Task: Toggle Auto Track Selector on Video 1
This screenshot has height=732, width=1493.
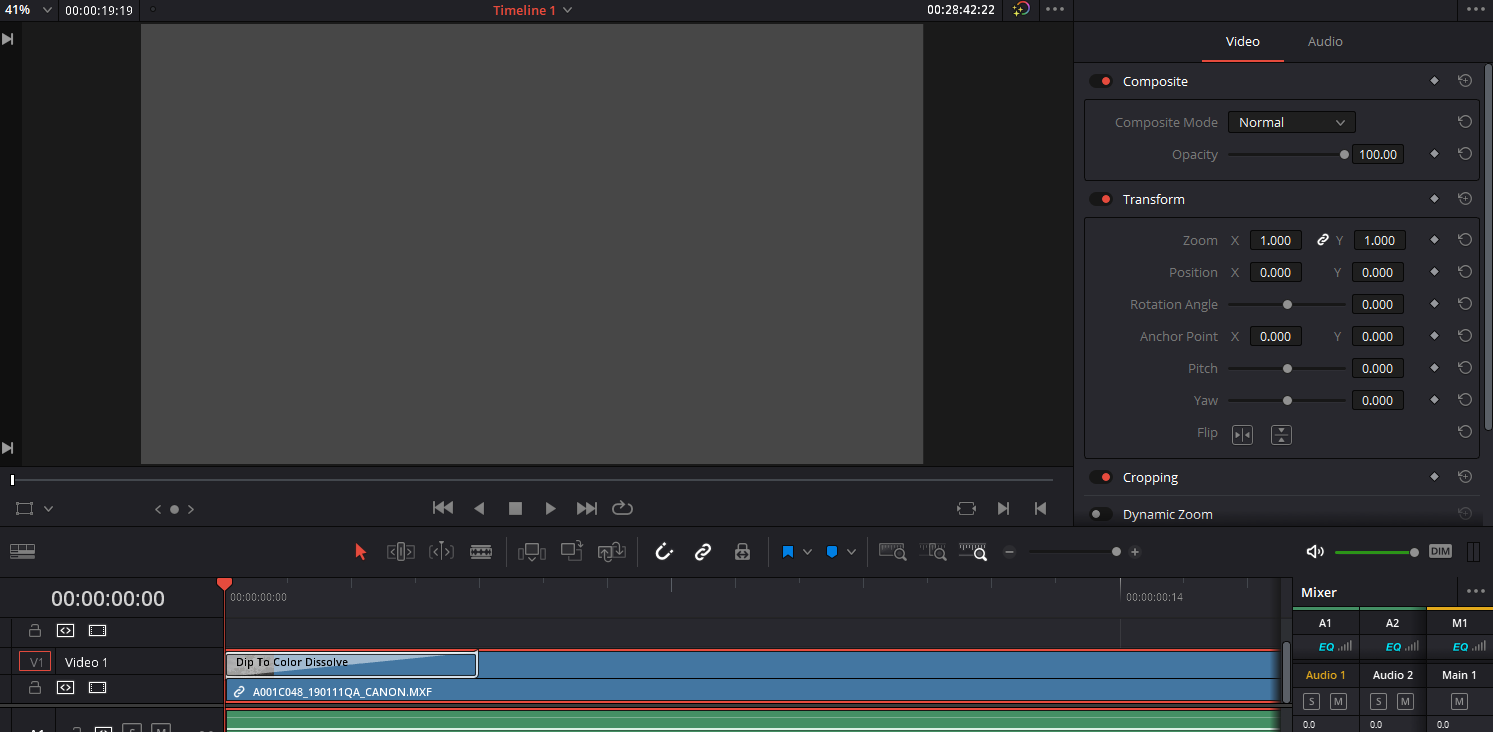Action: tap(65, 688)
